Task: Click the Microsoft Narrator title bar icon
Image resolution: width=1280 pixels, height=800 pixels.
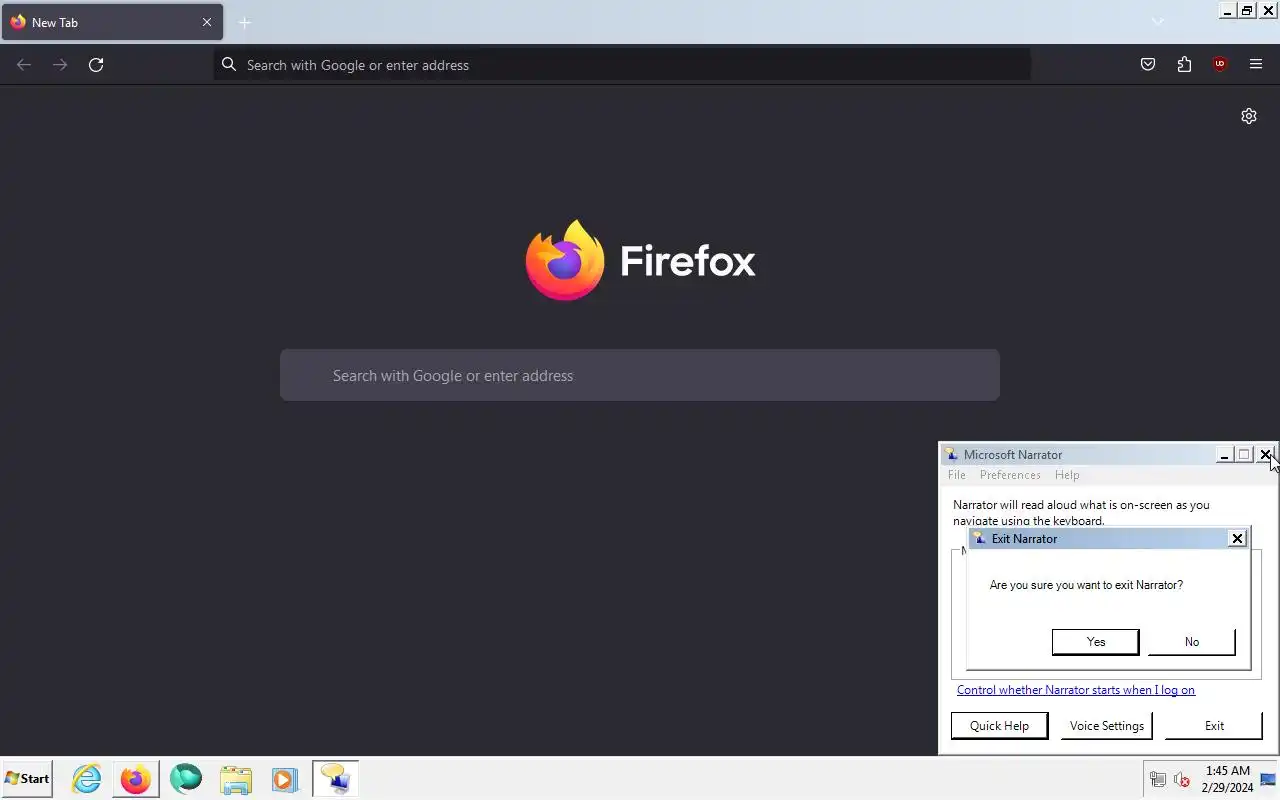Action: pos(952,455)
